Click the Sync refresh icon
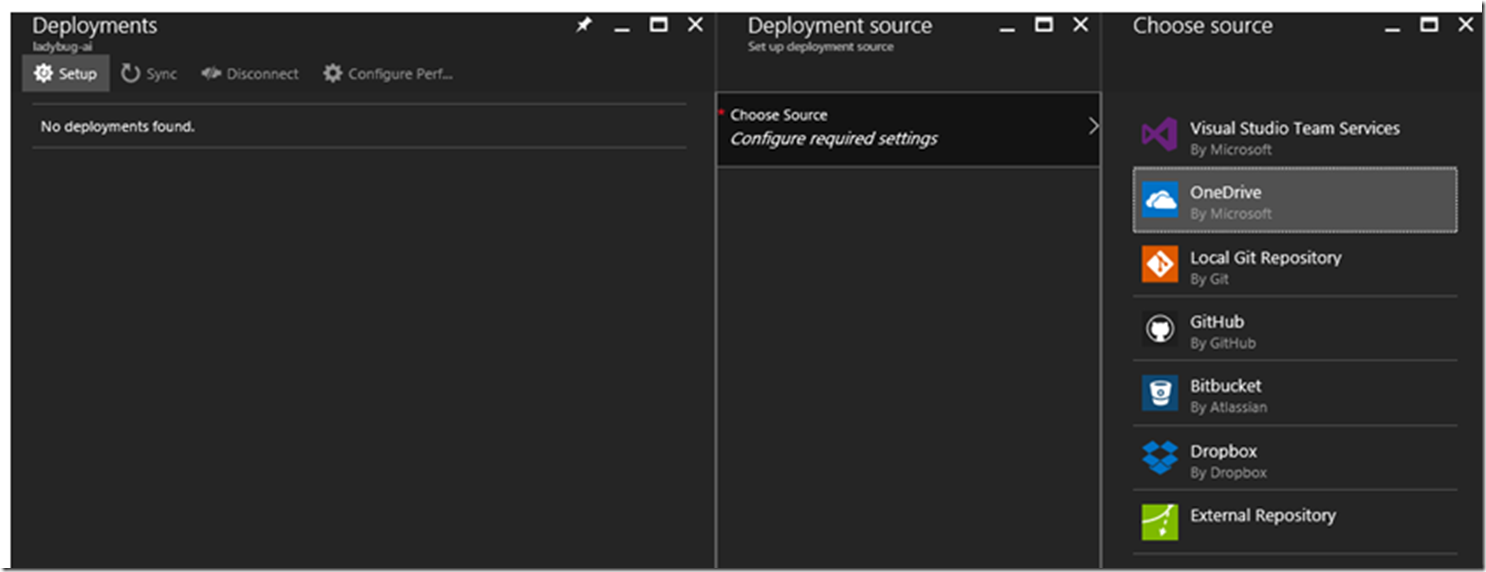 click(x=130, y=73)
